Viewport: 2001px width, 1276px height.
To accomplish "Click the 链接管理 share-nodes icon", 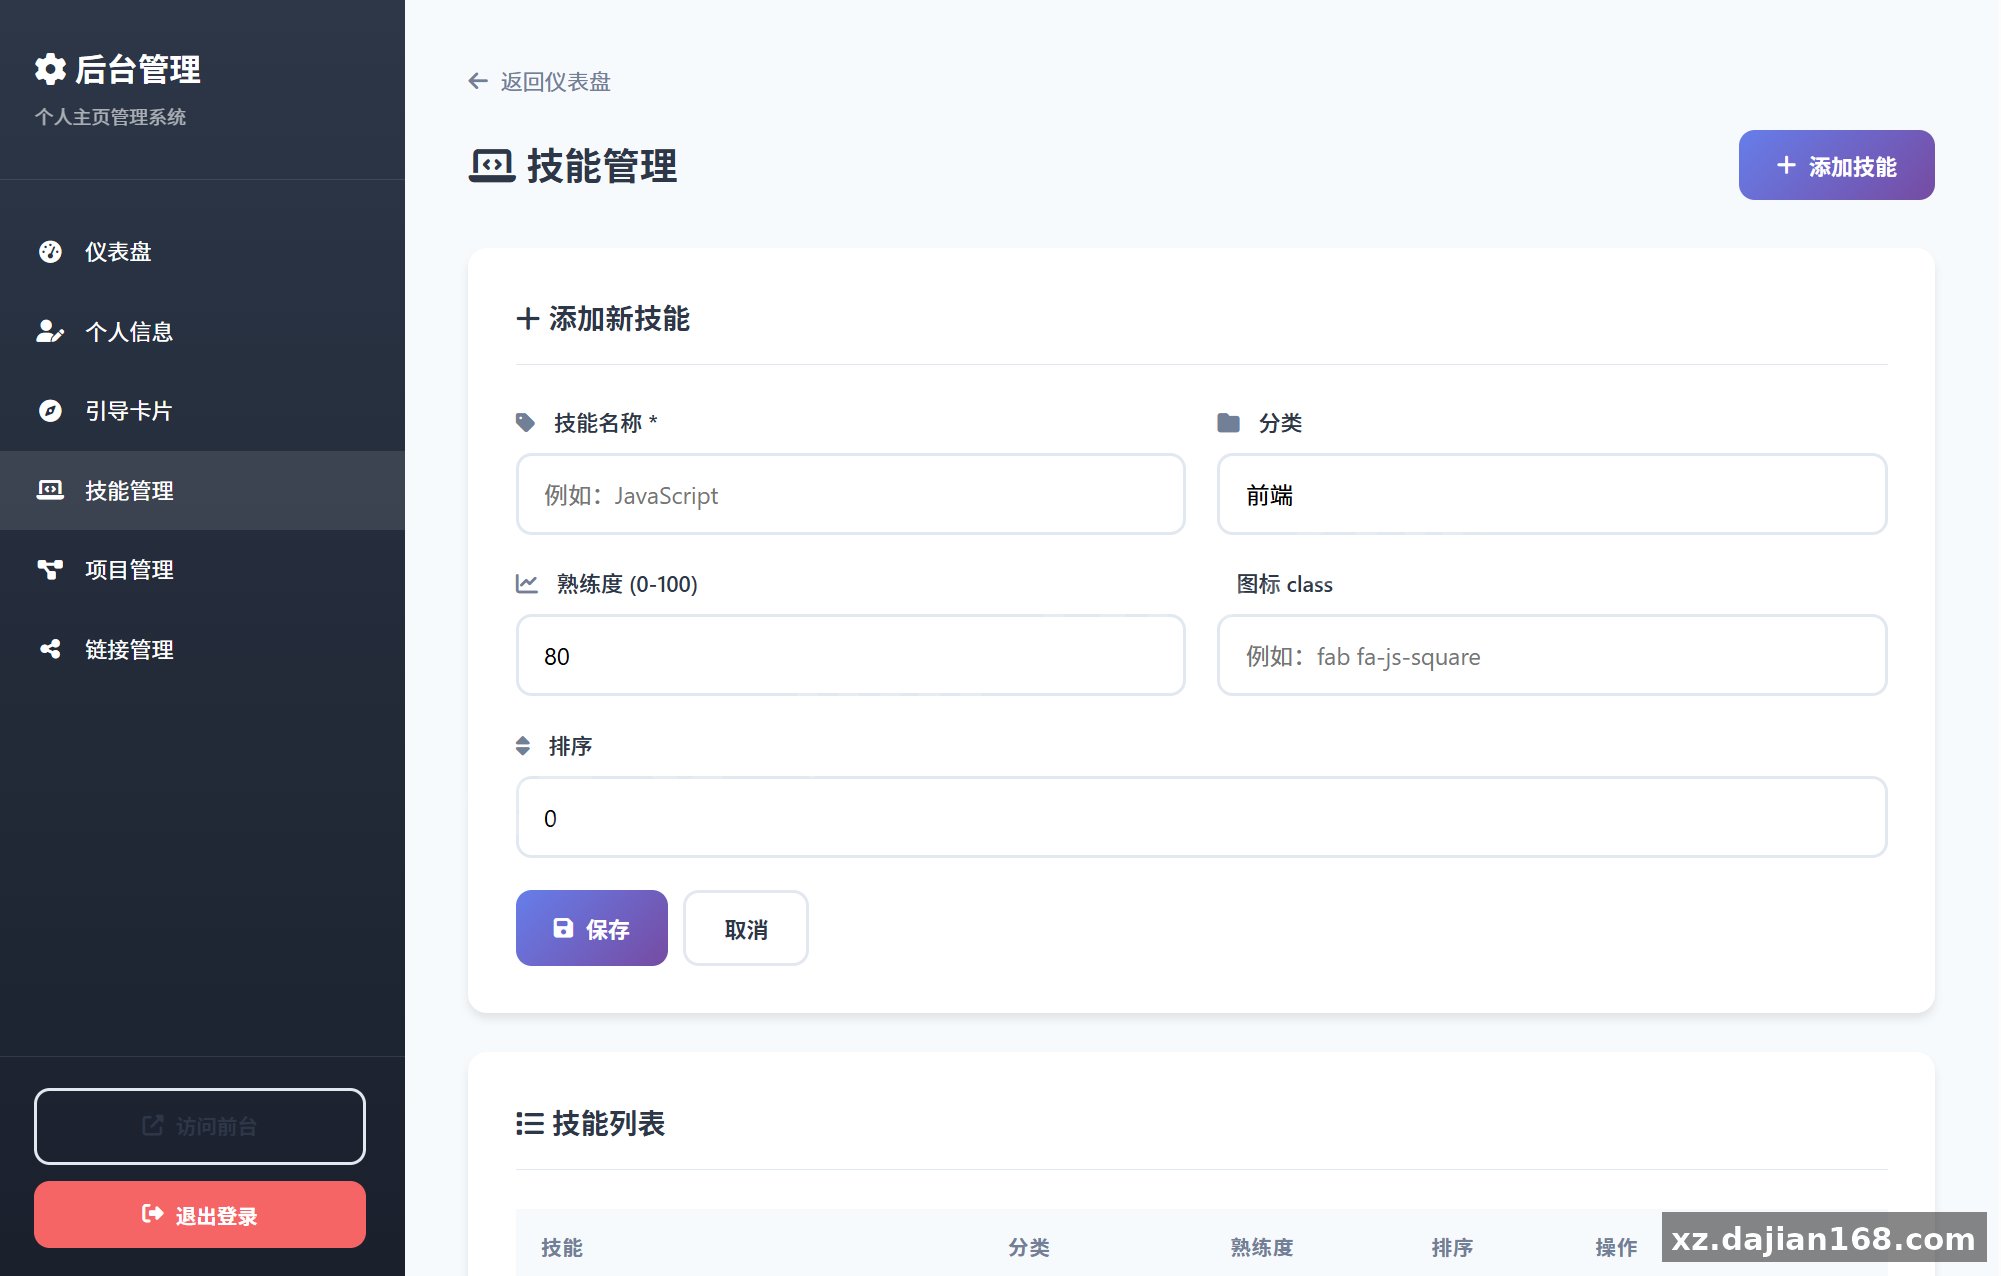I will [50, 649].
